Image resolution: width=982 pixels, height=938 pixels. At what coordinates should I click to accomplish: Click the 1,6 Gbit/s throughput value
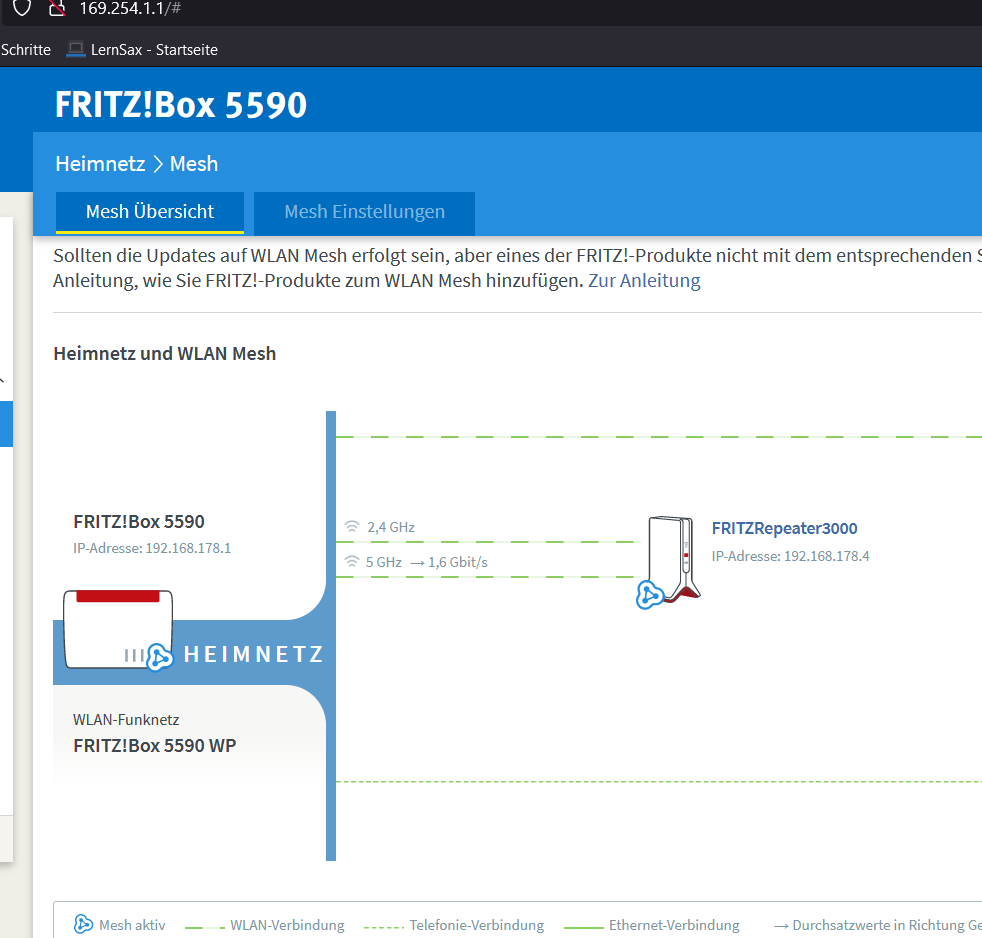point(458,562)
